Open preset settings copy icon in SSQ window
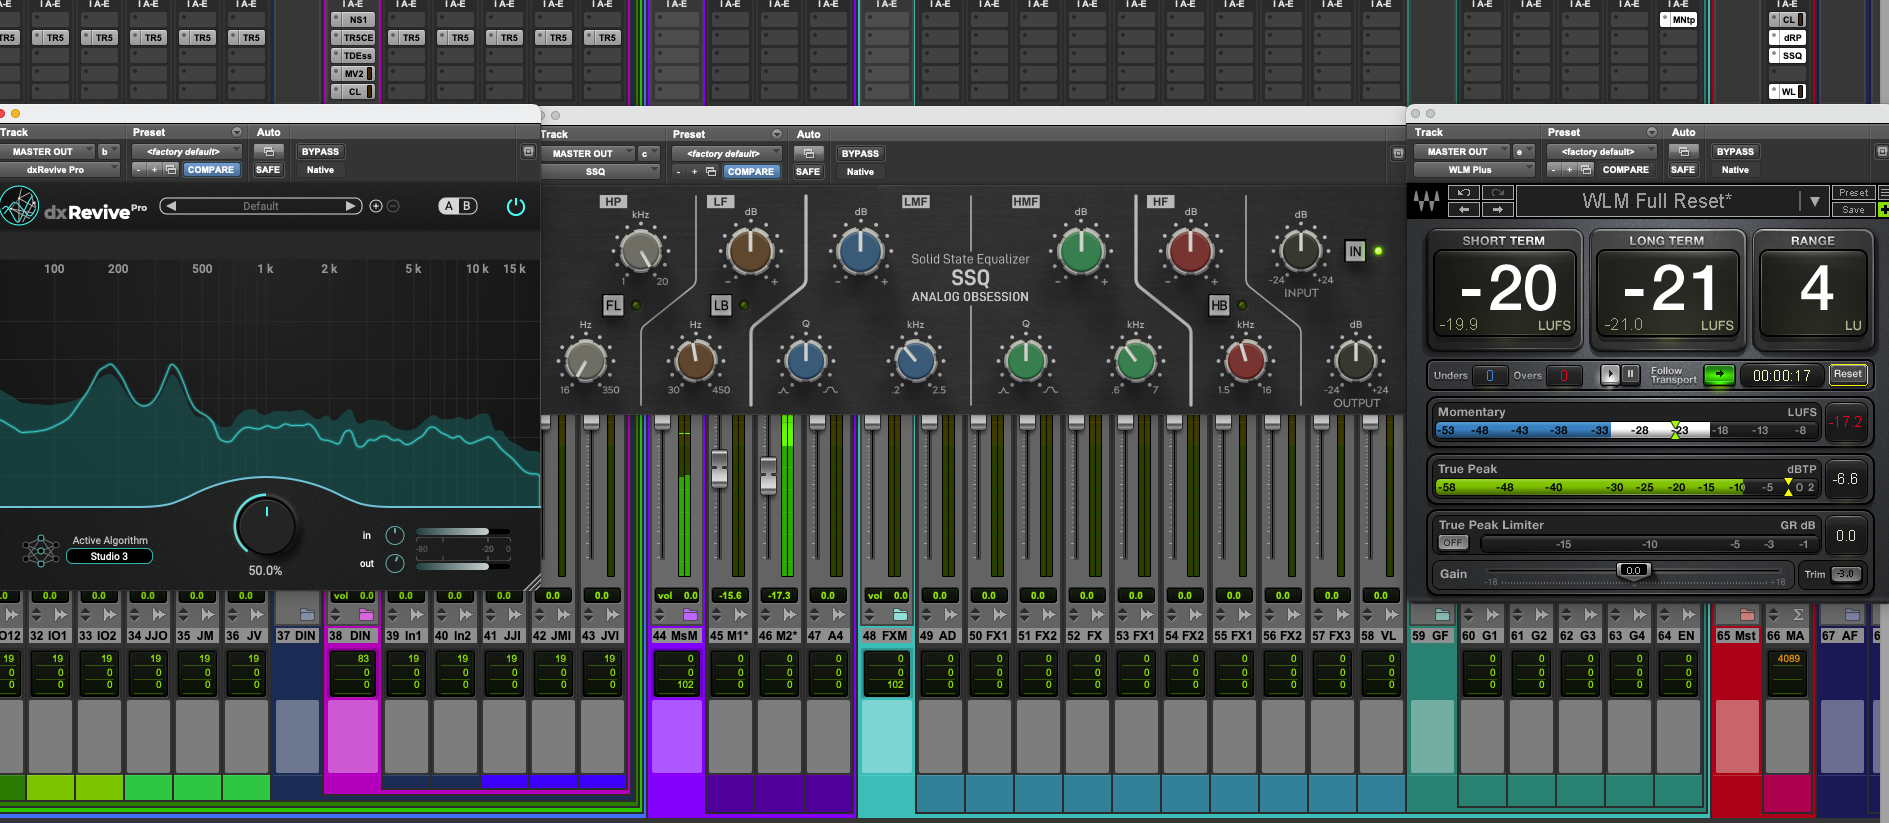The image size is (1889, 823). pyautogui.click(x=711, y=172)
